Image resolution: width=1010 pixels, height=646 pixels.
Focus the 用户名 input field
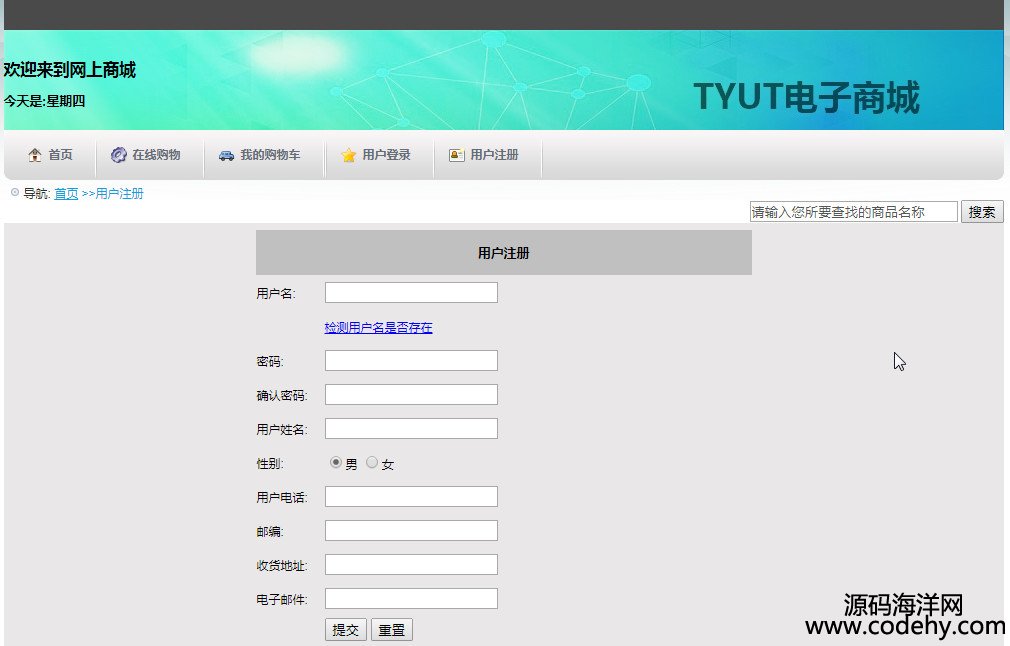pyautogui.click(x=411, y=292)
